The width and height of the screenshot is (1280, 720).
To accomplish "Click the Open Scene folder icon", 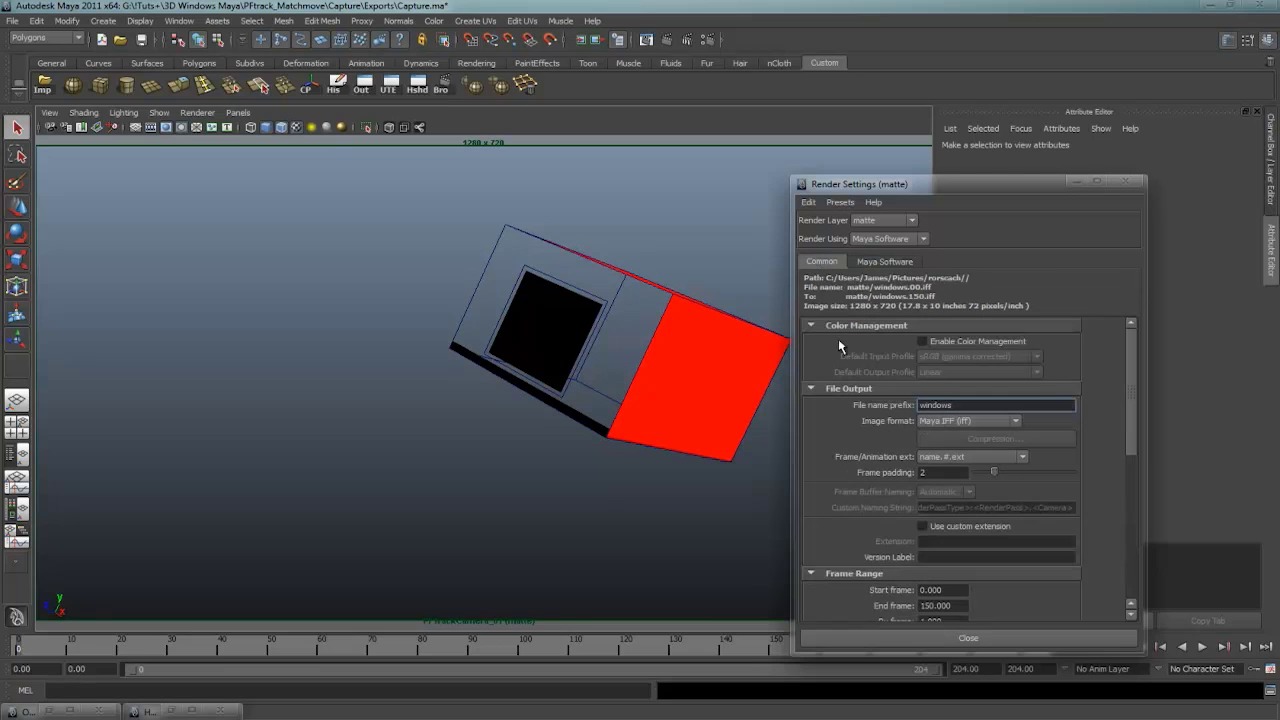I will click(120, 40).
